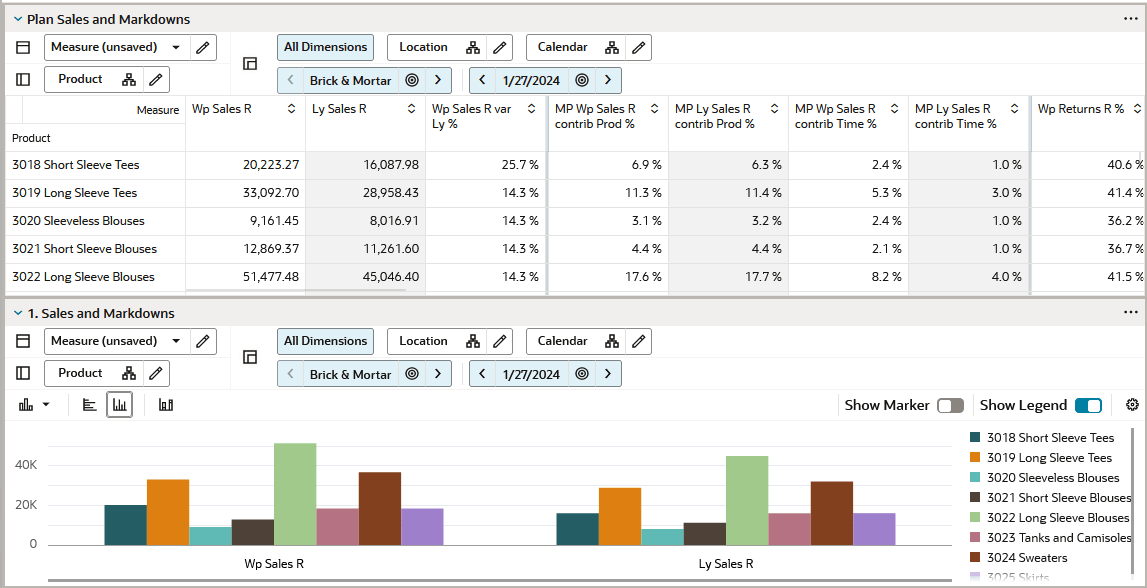Click the All Dimensions button in top tile
Image resolution: width=1147 pixels, height=588 pixels.
pyautogui.click(x=325, y=47)
